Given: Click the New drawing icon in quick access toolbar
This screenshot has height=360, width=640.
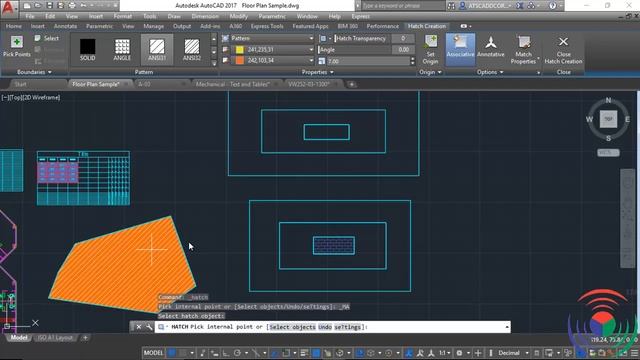Looking at the screenshot, I should (x=27, y=6).
